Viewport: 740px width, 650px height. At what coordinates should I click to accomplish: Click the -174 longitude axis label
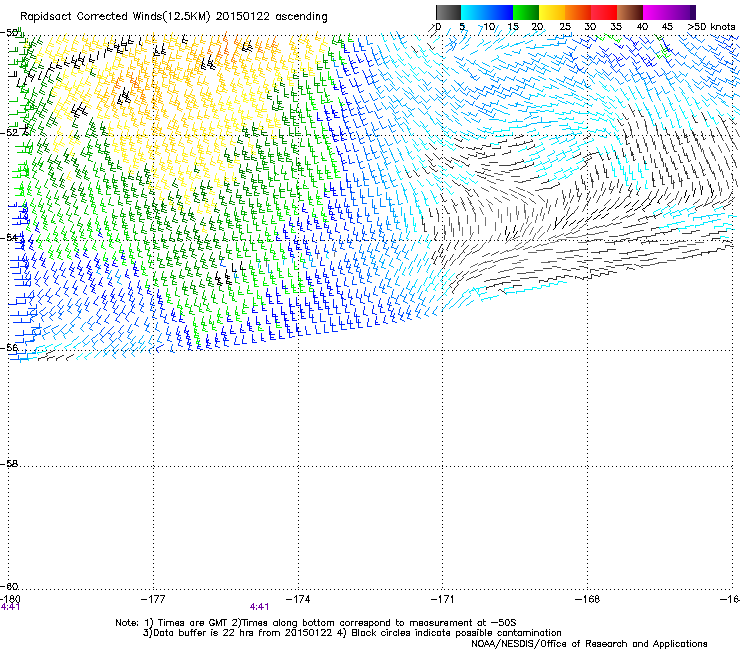pyautogui.click(x=298, y=599)
